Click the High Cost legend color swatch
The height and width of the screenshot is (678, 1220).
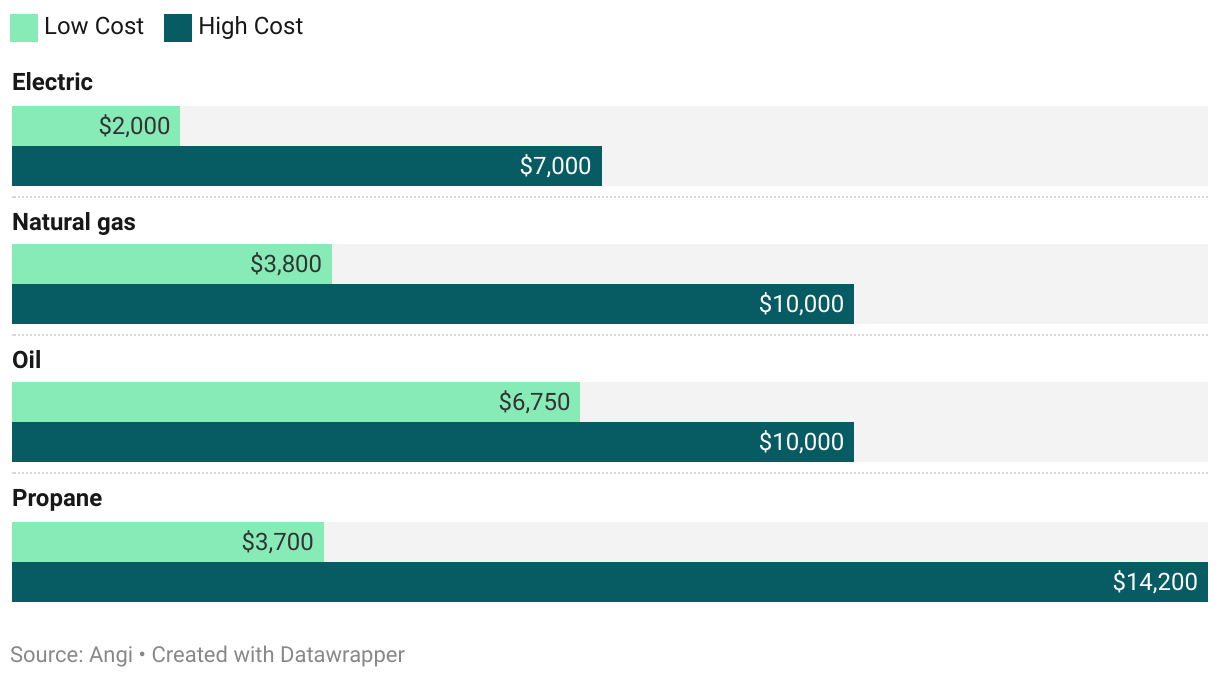178,27
